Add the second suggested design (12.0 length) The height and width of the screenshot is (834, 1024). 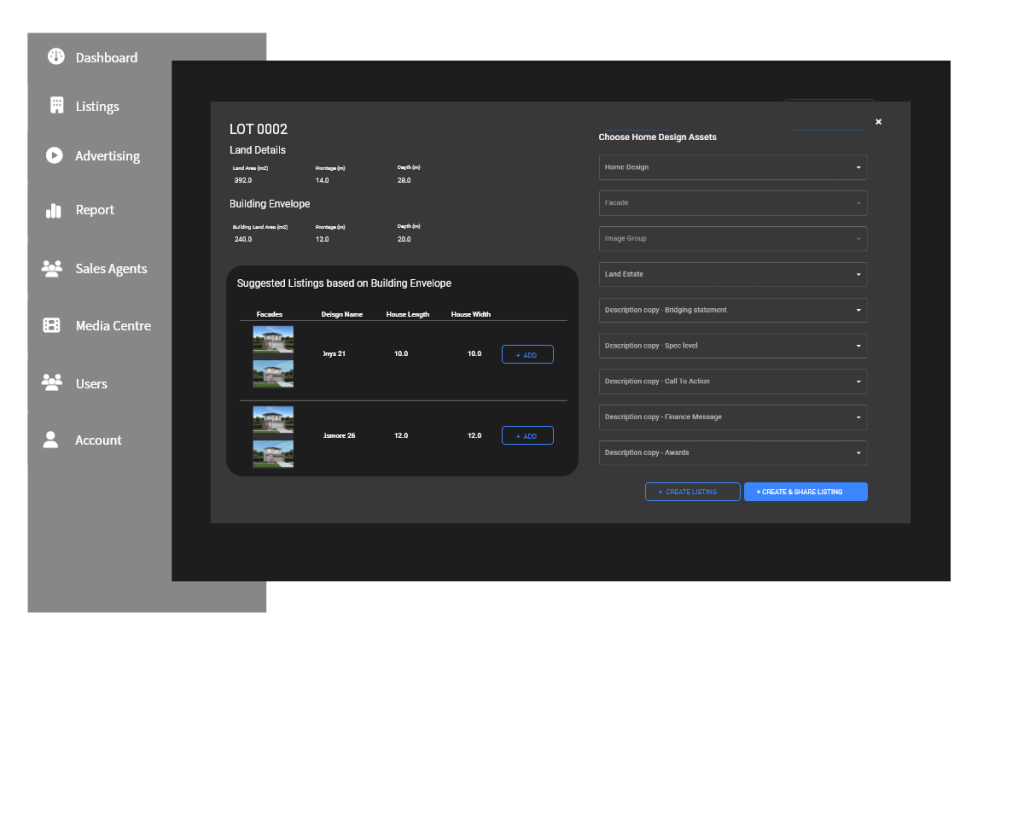click(527, 436)
